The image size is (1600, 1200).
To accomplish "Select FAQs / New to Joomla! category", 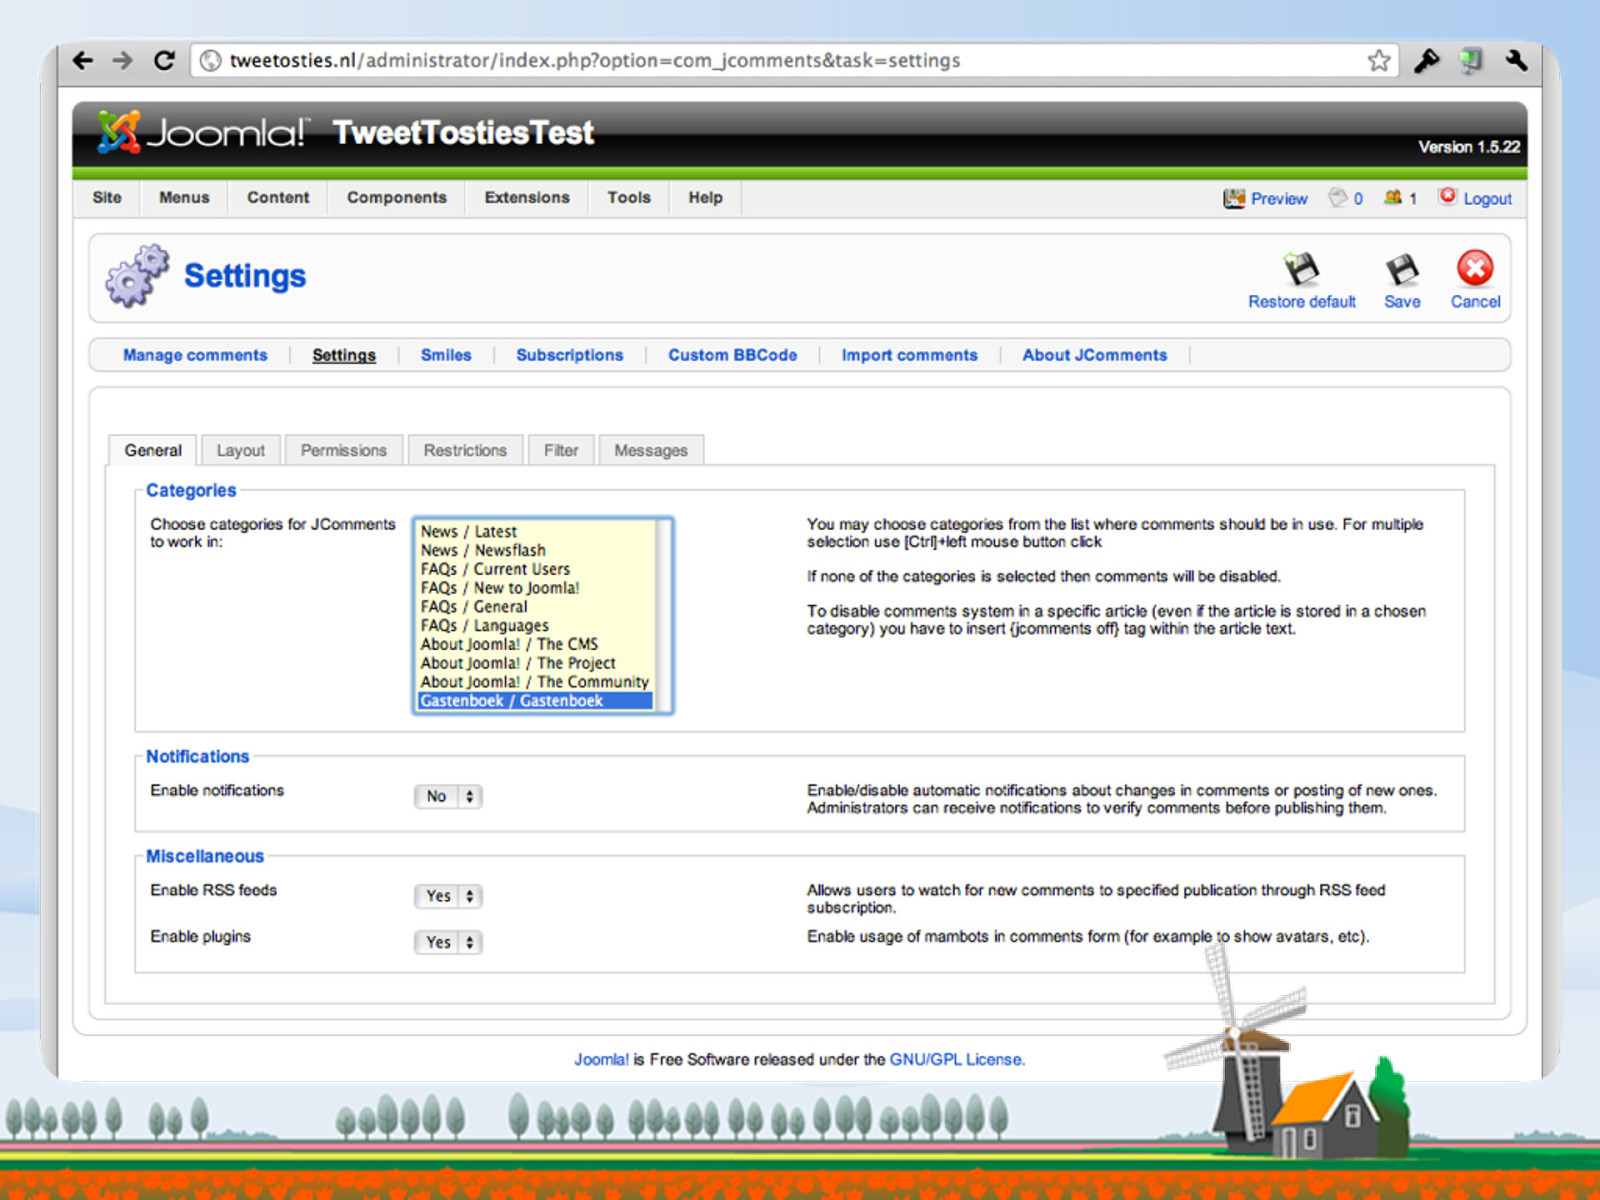I will coord(536,588).
